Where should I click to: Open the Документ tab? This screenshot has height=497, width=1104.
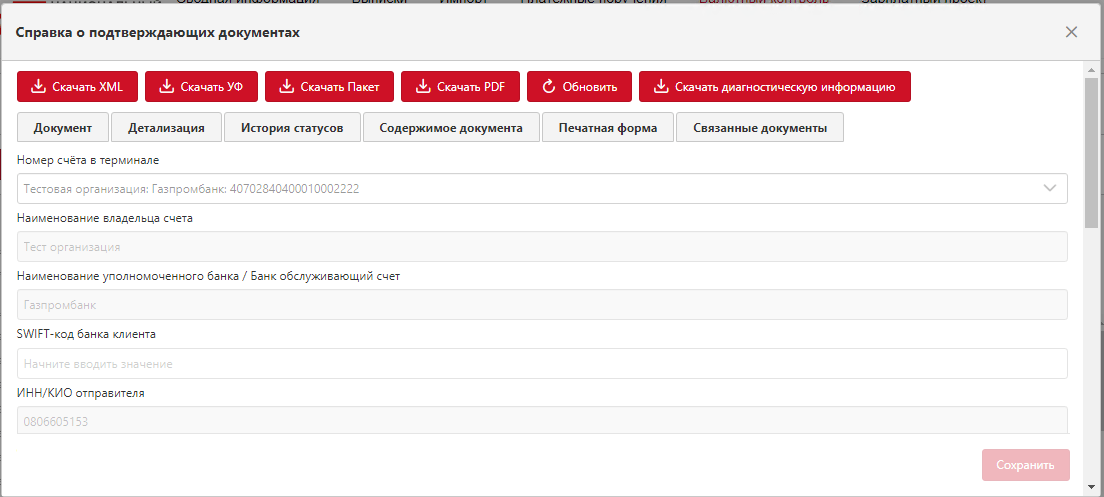(x=63, y=128)
